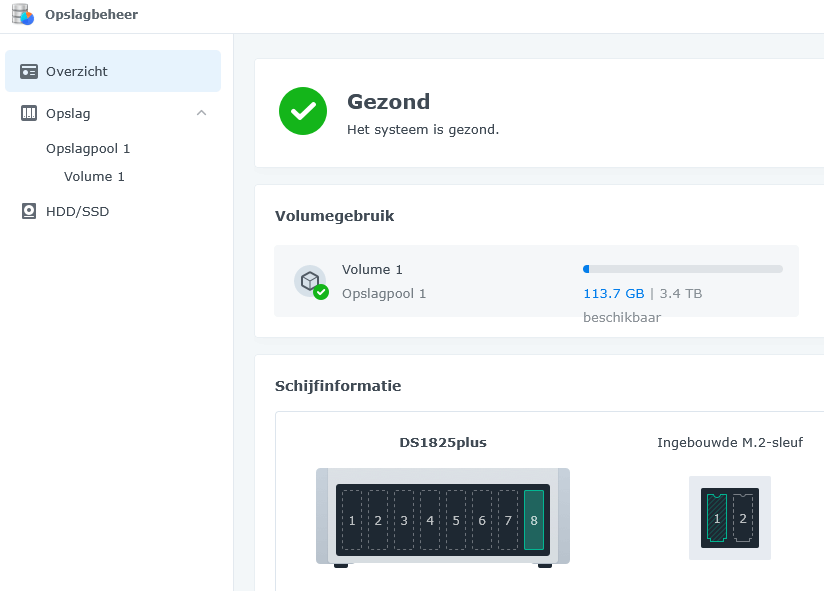Click the Volume 1 label in Volumegebruik

(x=372, y=269)
